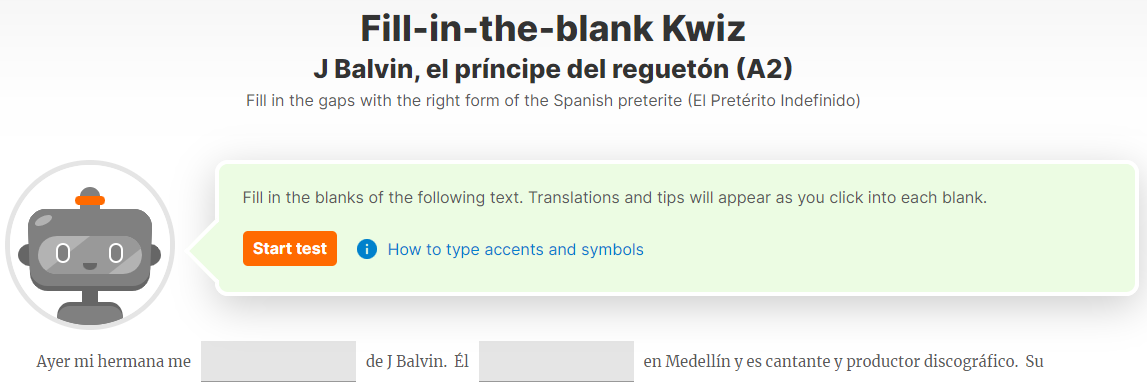Open How to type accents and symbols
The width and height of the screenshot is (1147, 387).
pyautogui.click(x=515, y=249)
